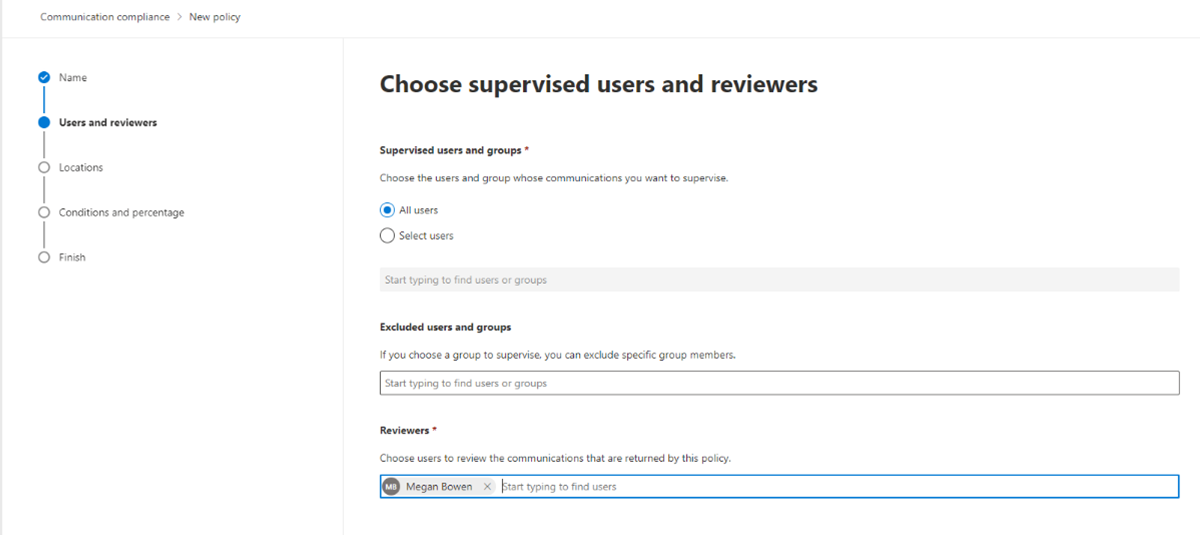Viewport: 1200px width, 535px height.
Task: Select the Users and reviewers step label
Action: coord(108,122)
